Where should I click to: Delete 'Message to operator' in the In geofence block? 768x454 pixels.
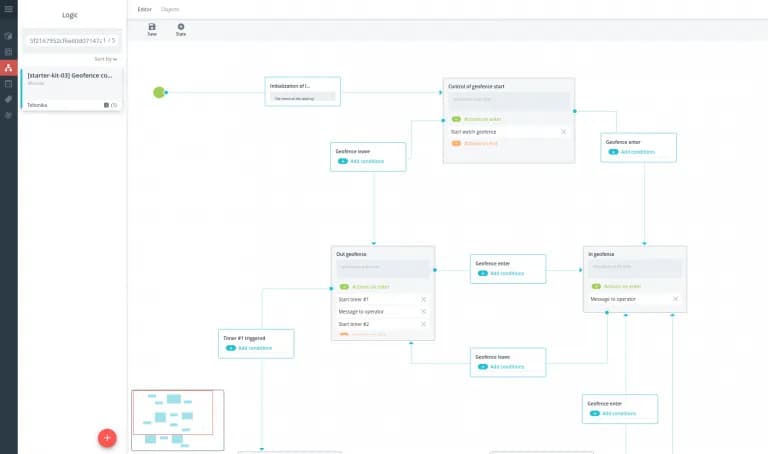pyautogui.click(x=675, y=299)
